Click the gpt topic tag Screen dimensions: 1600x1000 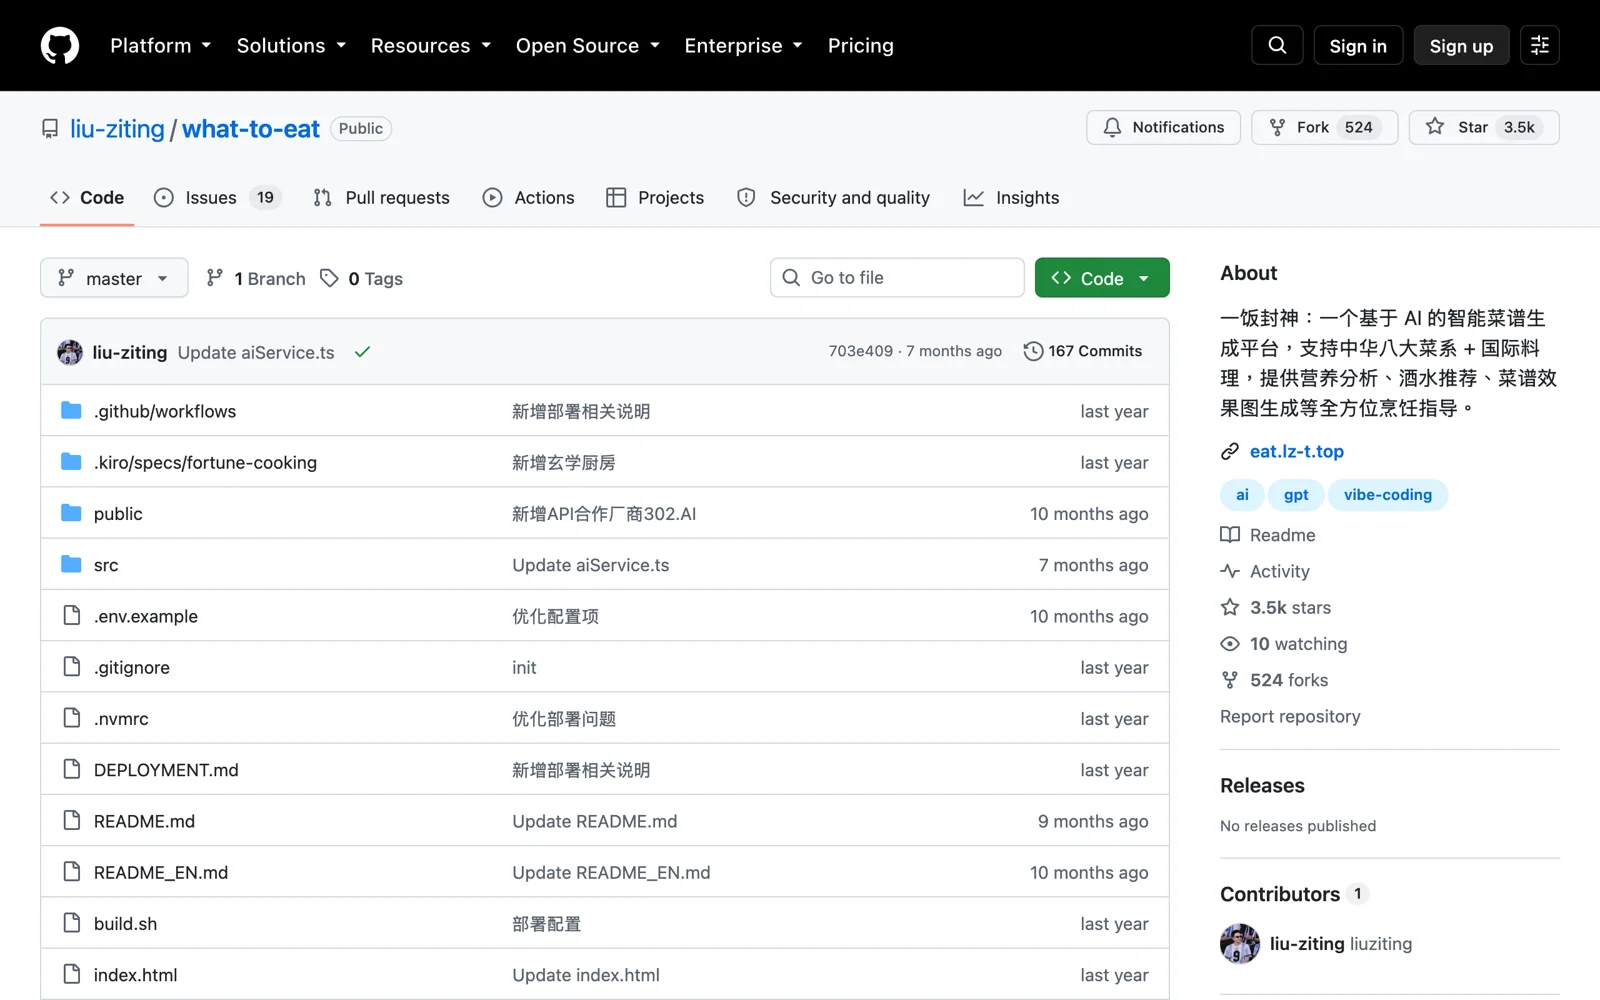(x=1296, y=495)
